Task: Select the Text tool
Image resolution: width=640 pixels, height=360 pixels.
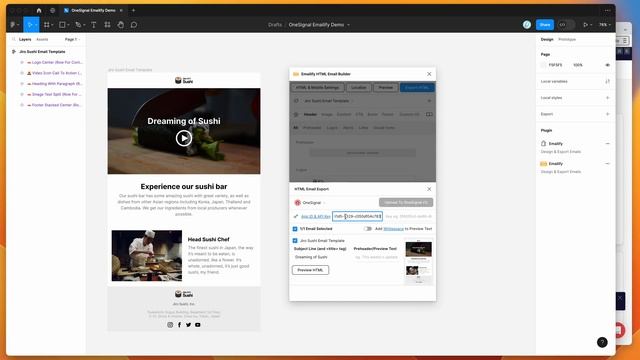Action: click(x=93, y=25)
